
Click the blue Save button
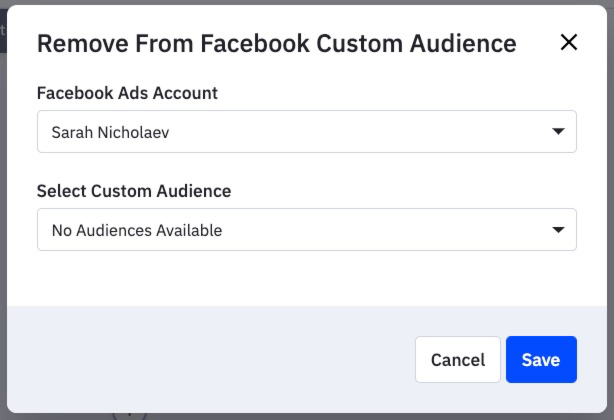(x=541, y=359)
